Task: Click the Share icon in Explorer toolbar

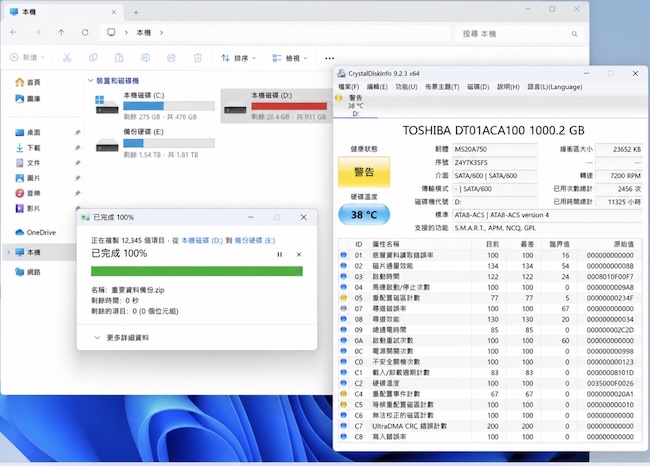Action: pyautogui.click(x=171, y=58)
